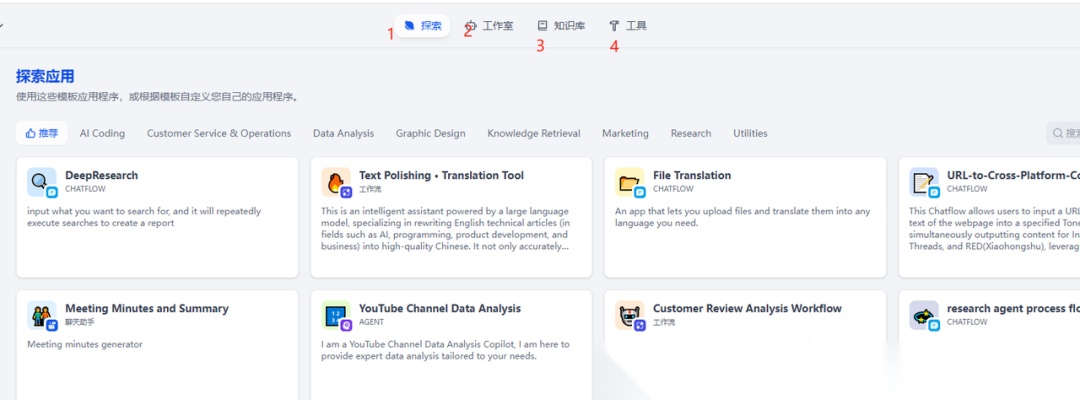Show Graphic Design templates
This screenshot has width=1080, height=400.
430,134
